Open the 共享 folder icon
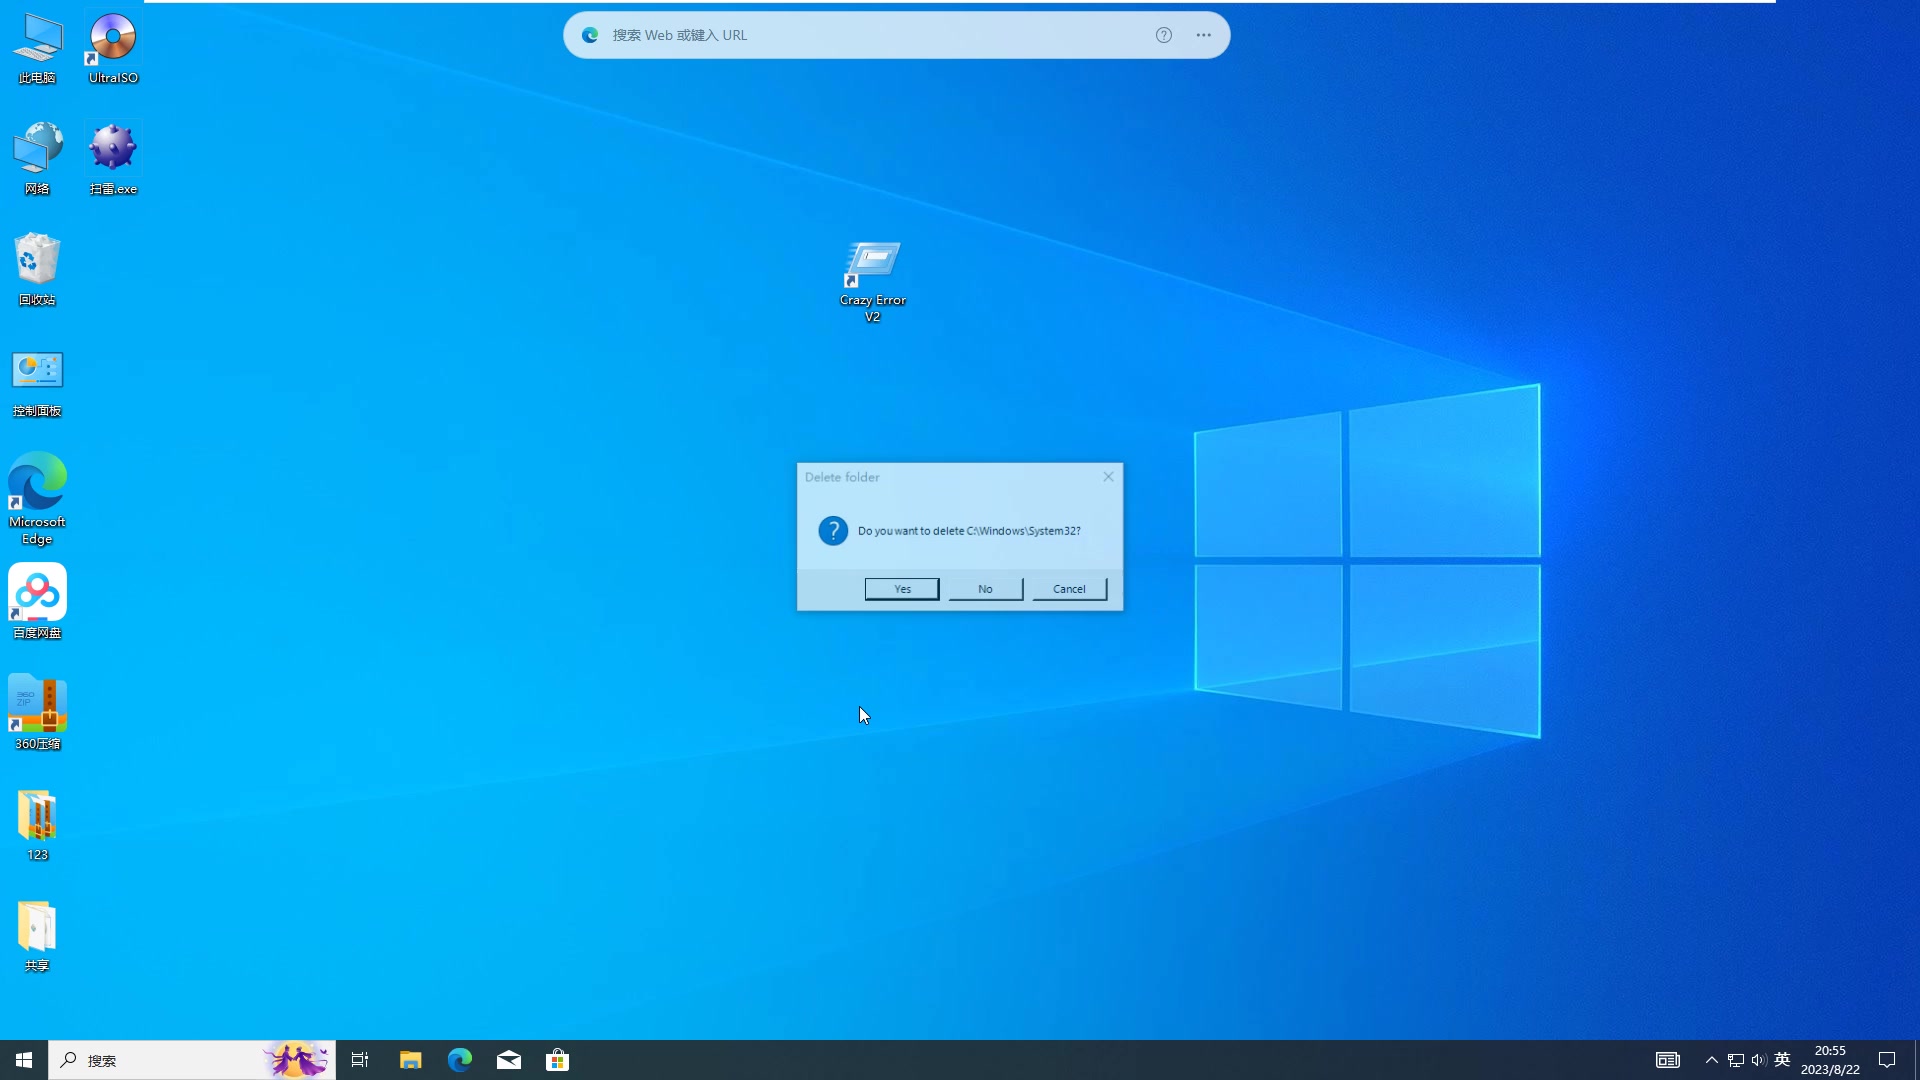This screenshot has width=1920, height=1080. coord(37,927)
